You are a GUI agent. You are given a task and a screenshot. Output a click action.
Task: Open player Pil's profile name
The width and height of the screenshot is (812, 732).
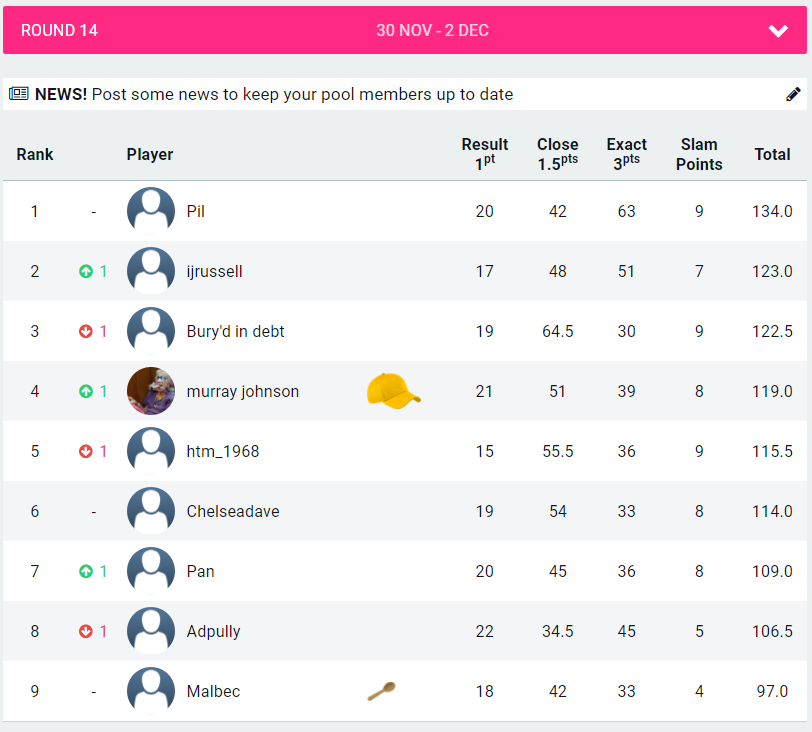tap(195, 211)
